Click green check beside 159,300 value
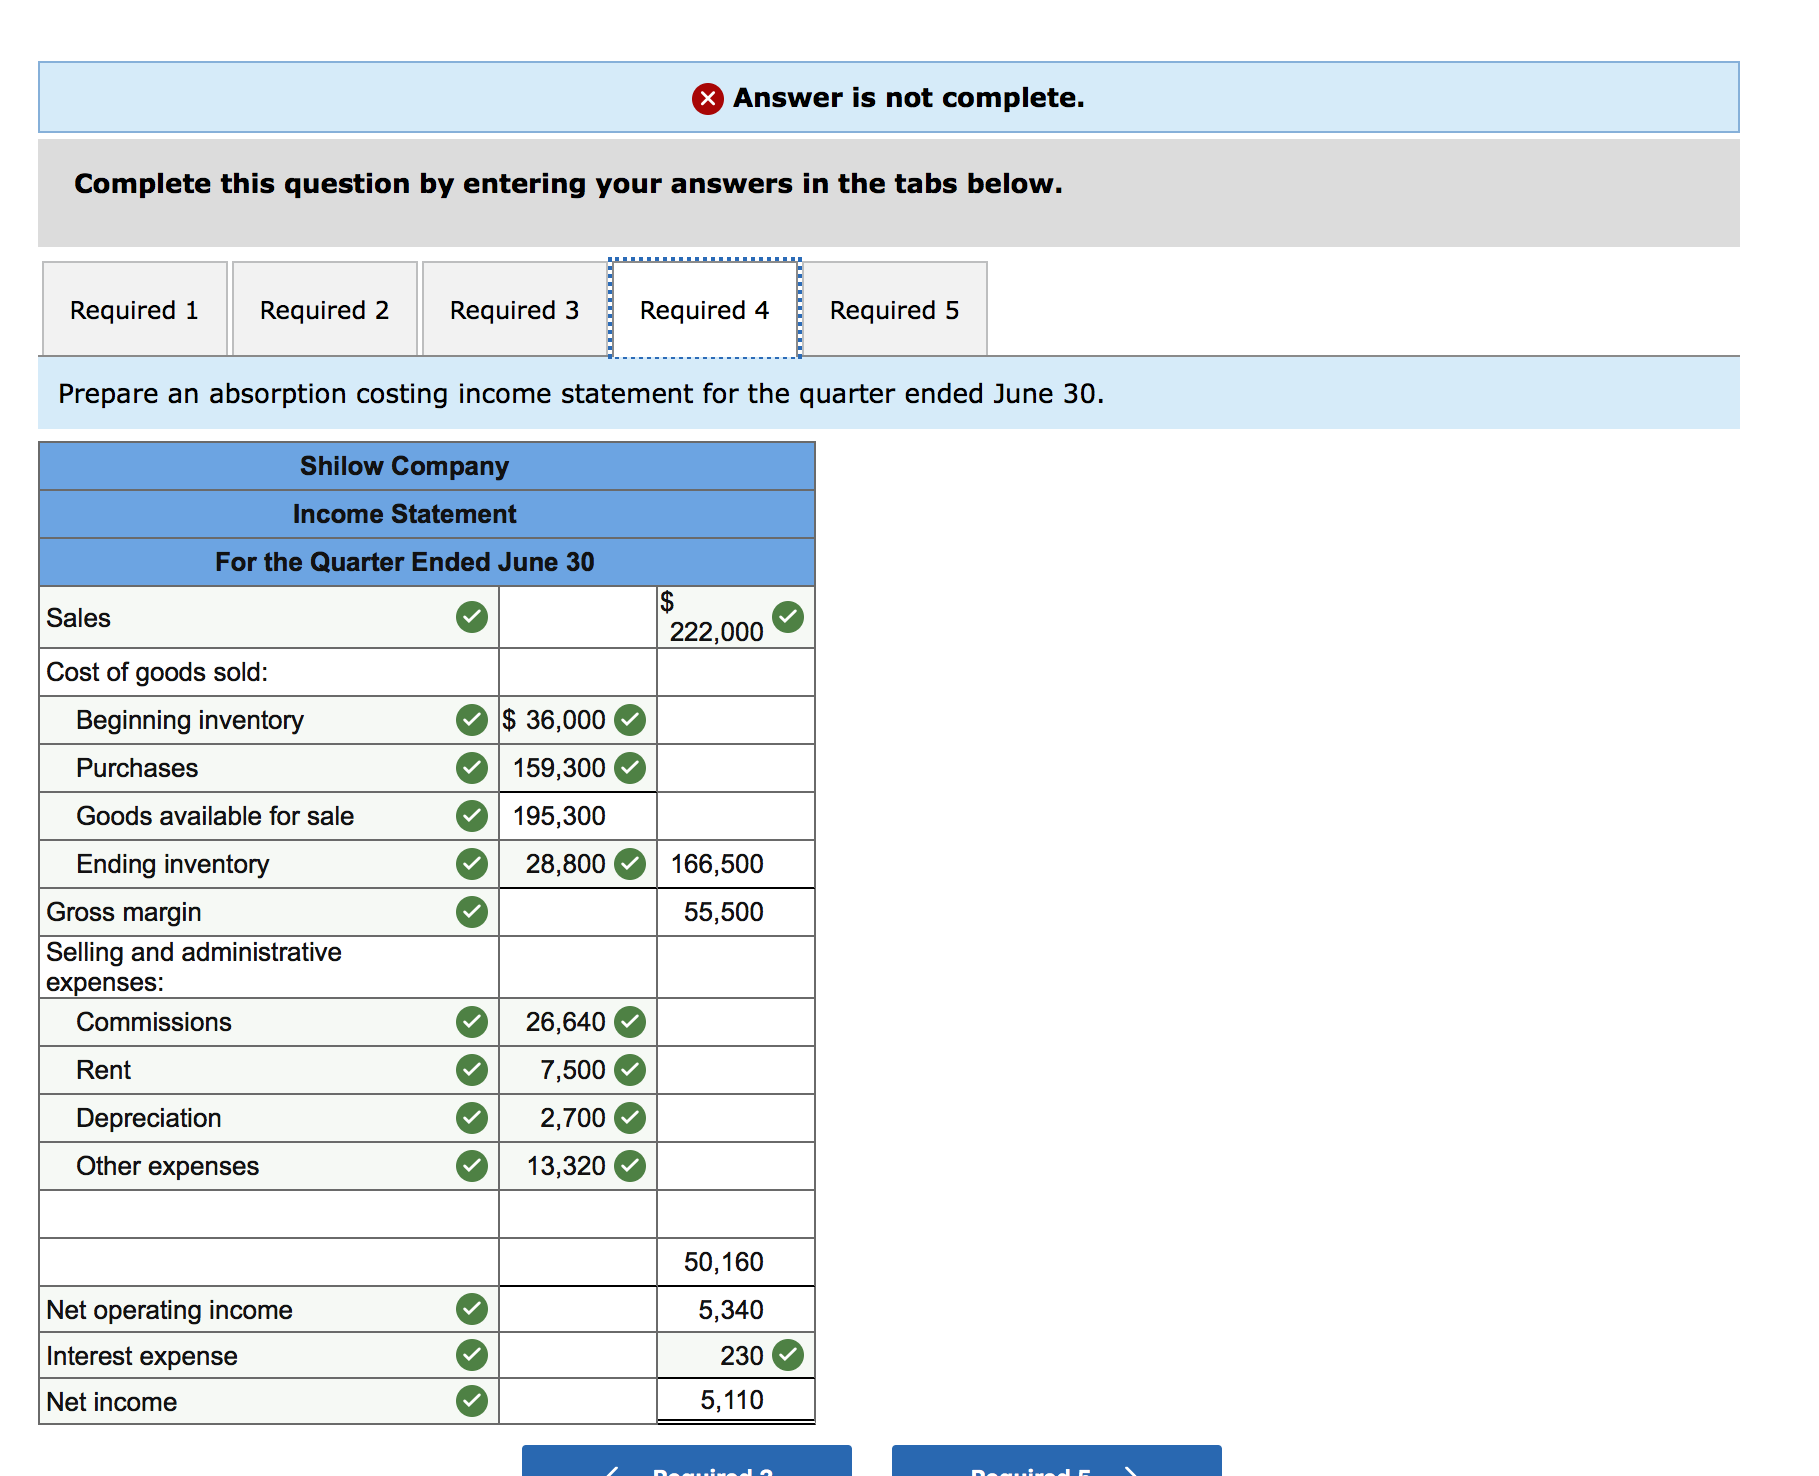Viewport: 1819px width, 1476px height. (x=630, y=768)
